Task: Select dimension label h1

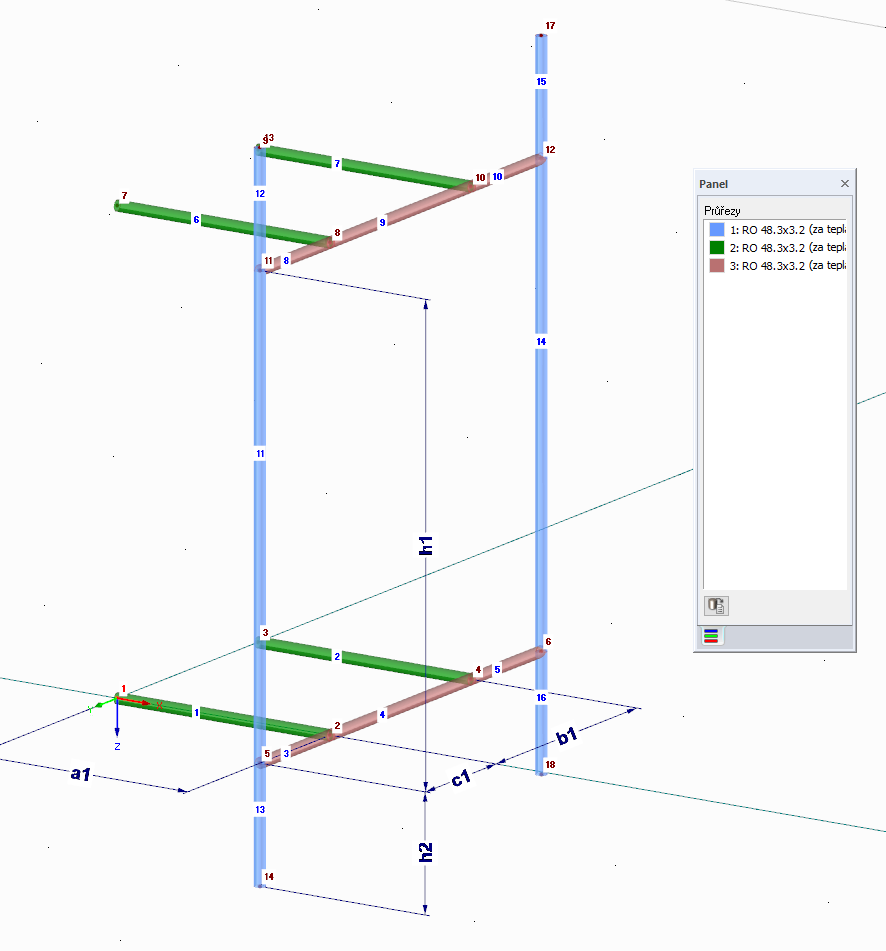Action: (426, 545)
